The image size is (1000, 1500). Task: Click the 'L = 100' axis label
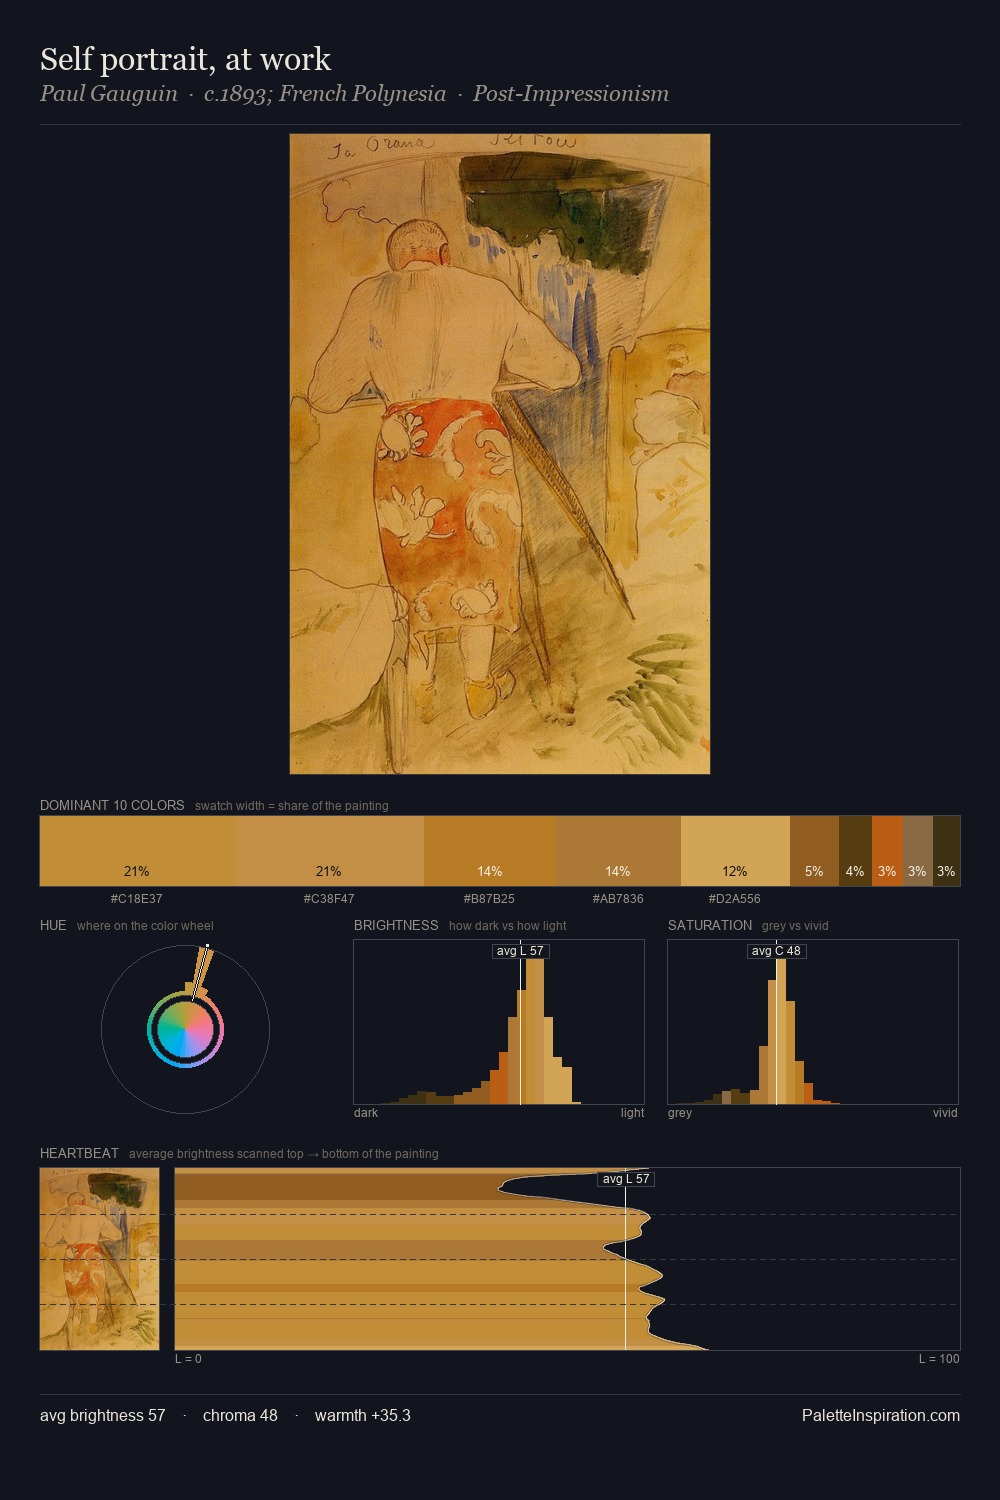coord(939,1359)
